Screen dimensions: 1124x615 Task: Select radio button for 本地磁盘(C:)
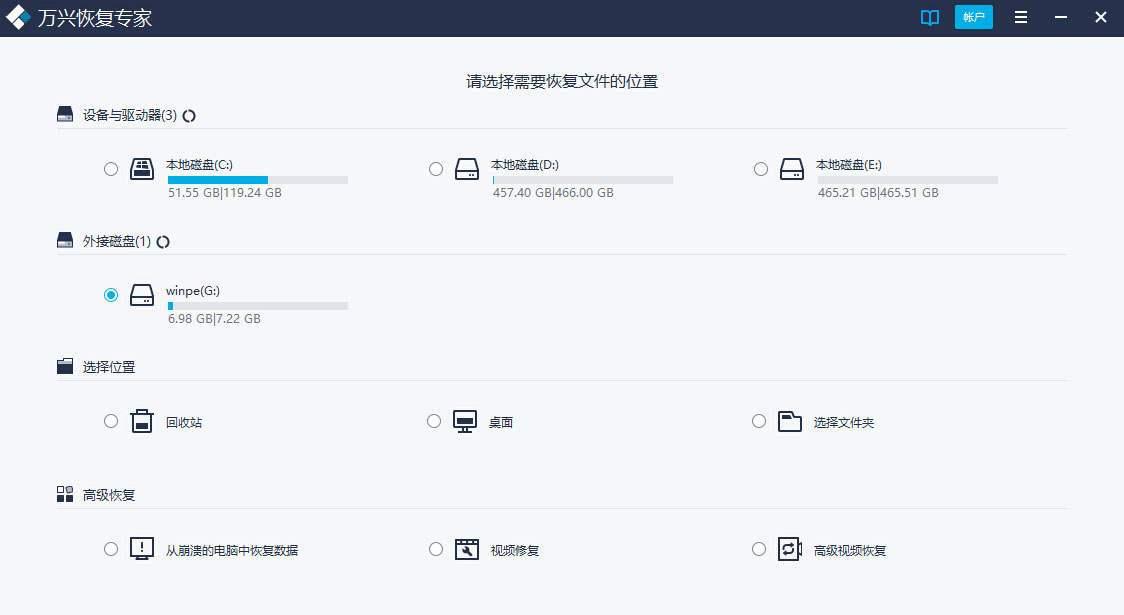click(111, 169)
